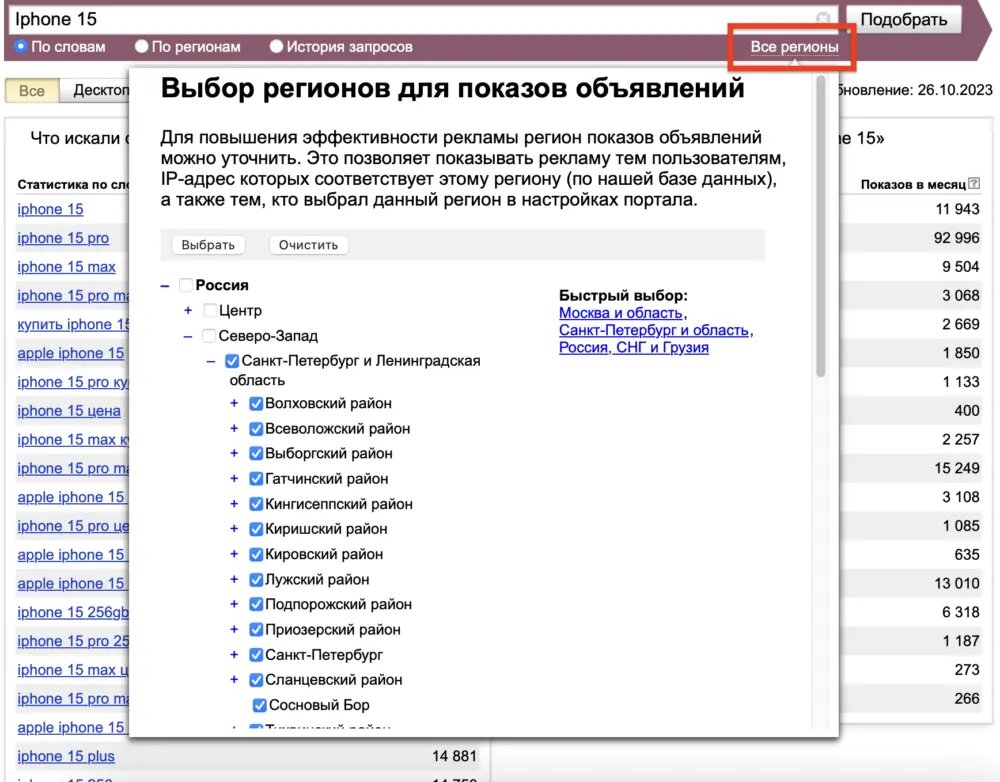Viewport: 1000px width, 782px height.
Task: Check the Россия checkbox
Action: (x=186, y=285)
